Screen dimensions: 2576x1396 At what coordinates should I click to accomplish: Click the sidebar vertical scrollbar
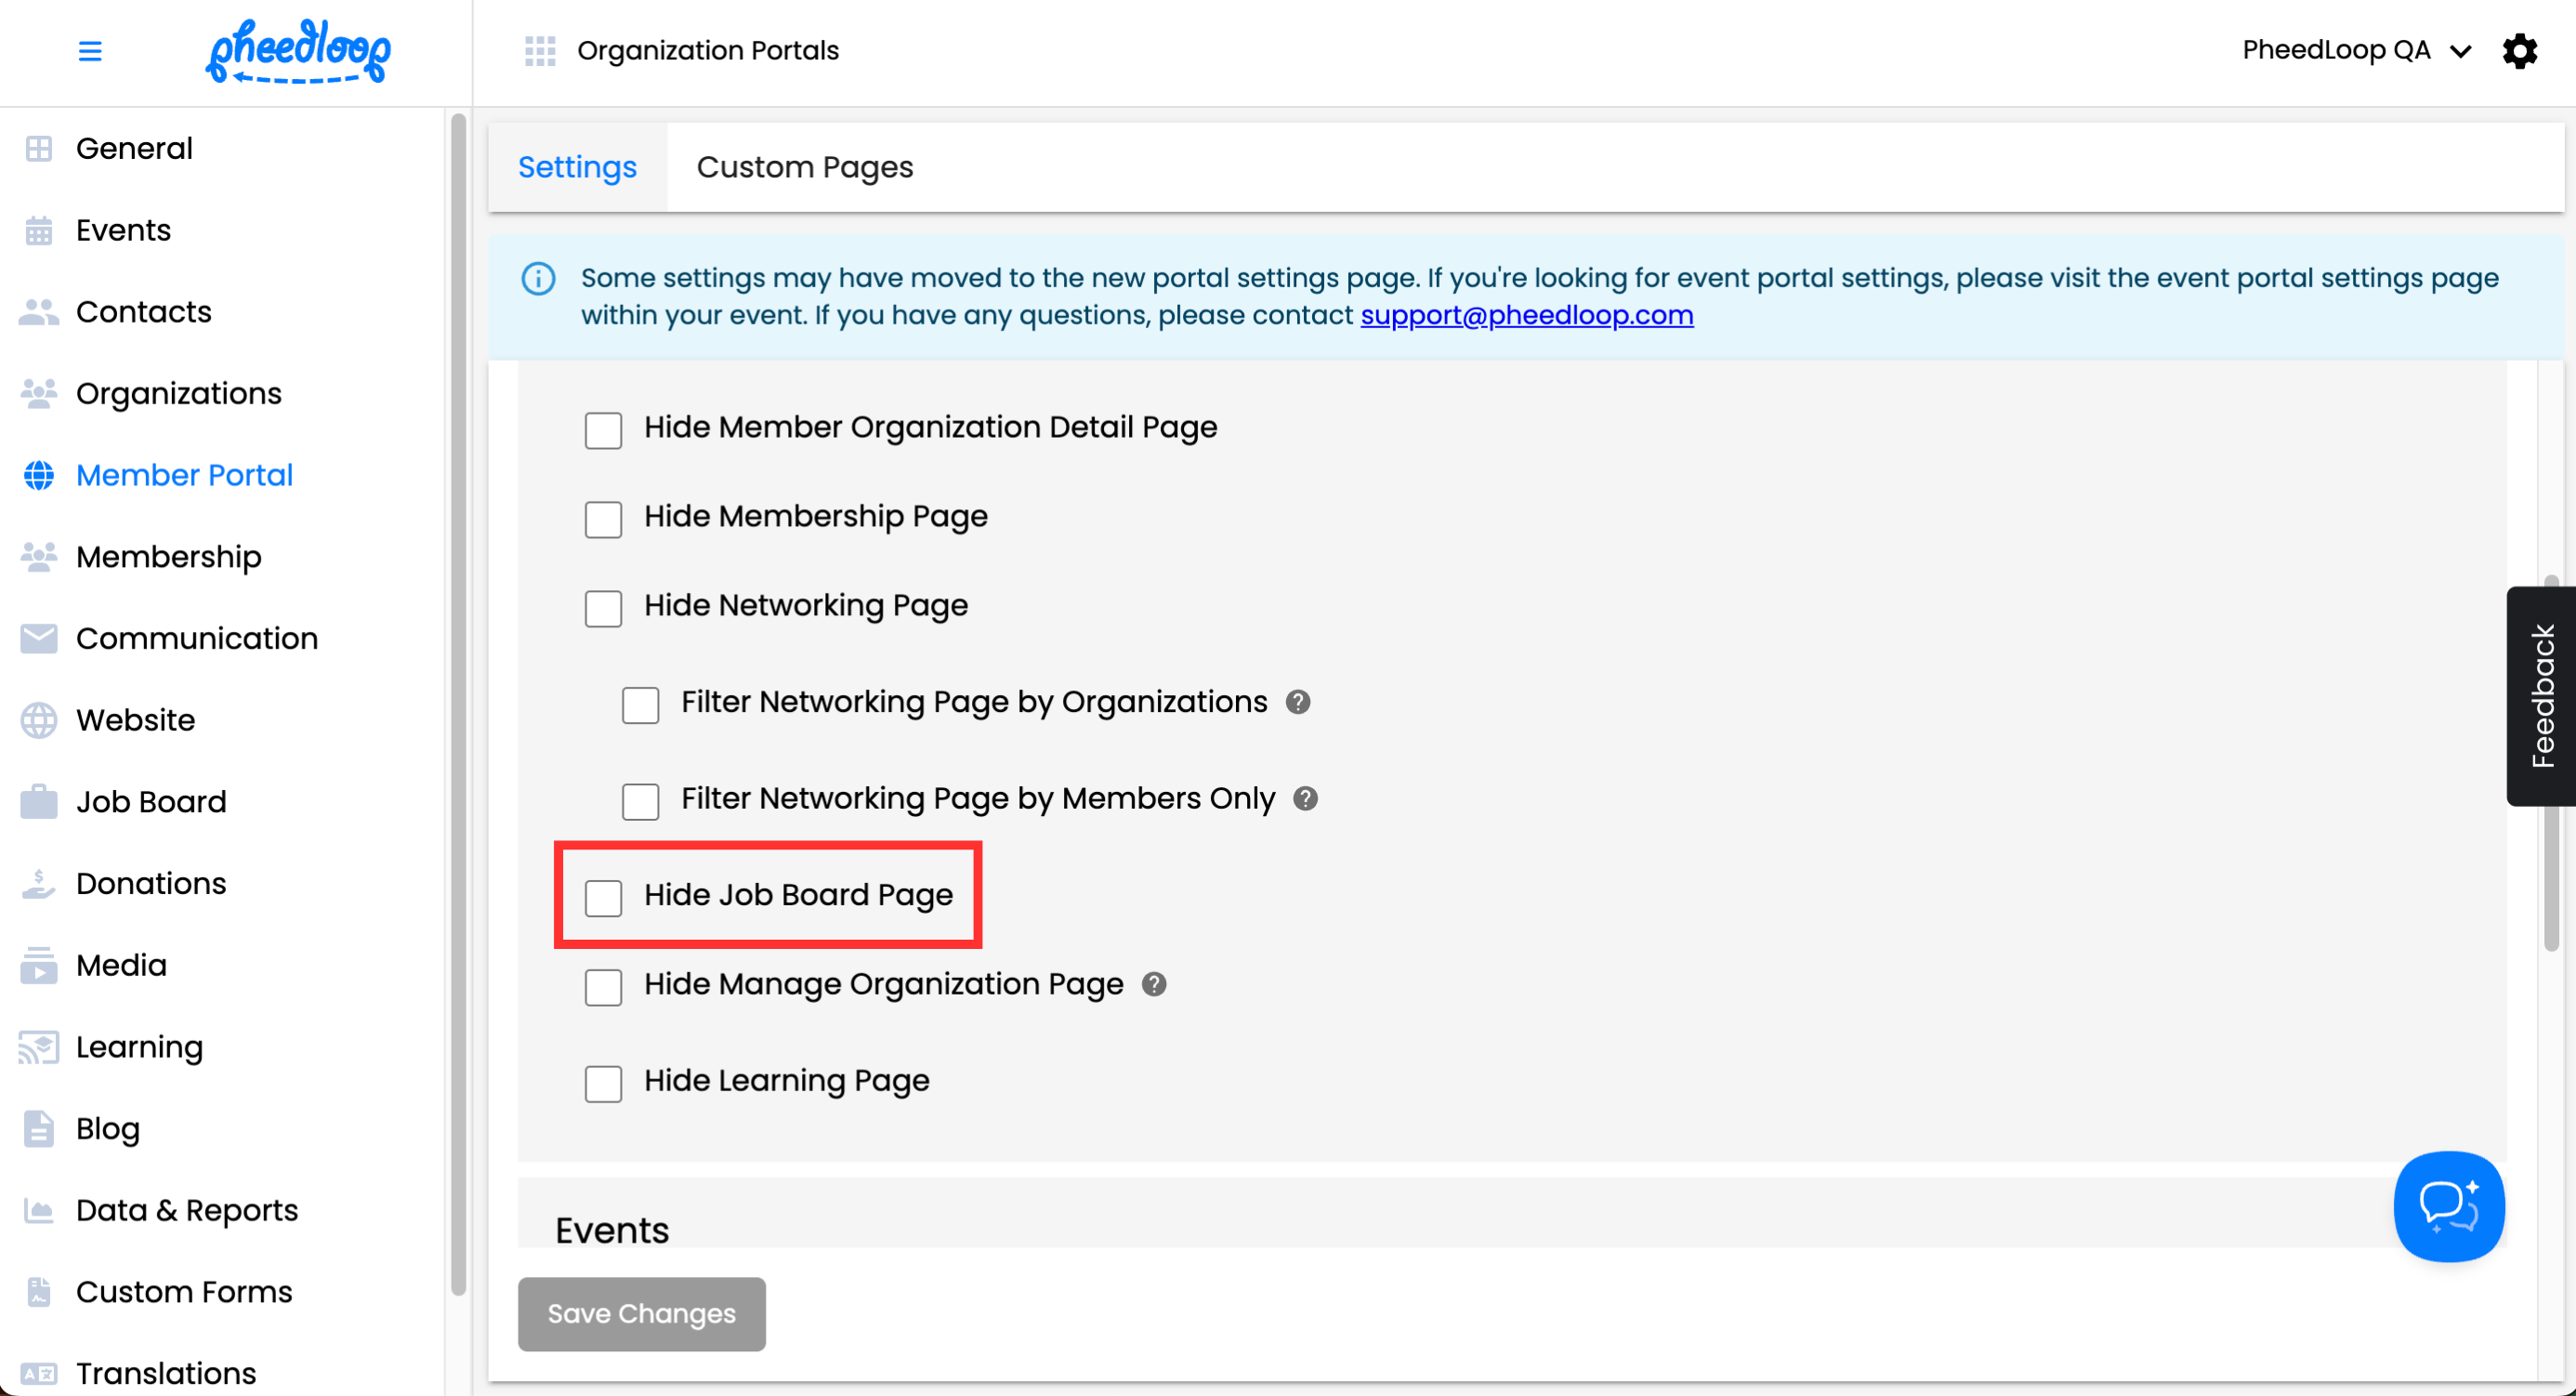click(x=458, y=700)
